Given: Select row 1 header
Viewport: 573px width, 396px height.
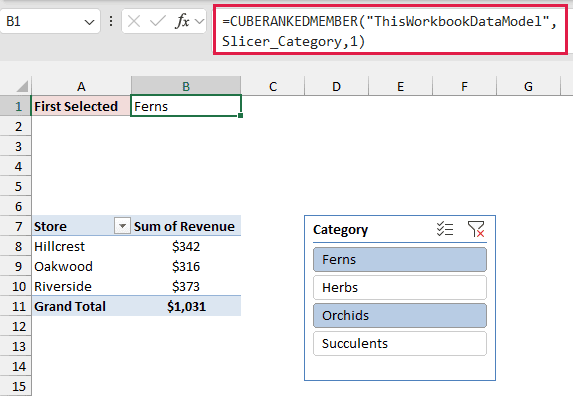Looking at the screenshot, I should pyautogui.click(x=16, y=106).
